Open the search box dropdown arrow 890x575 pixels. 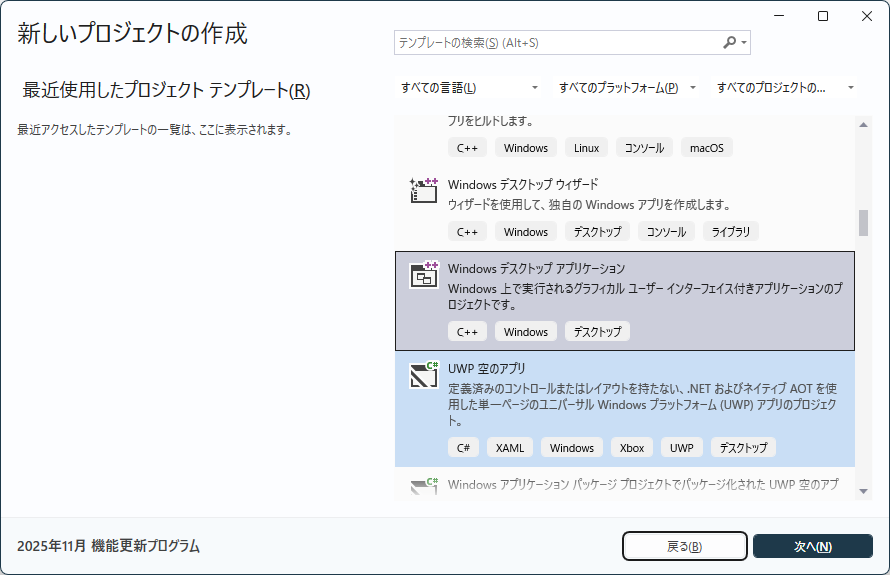point(744,43)
